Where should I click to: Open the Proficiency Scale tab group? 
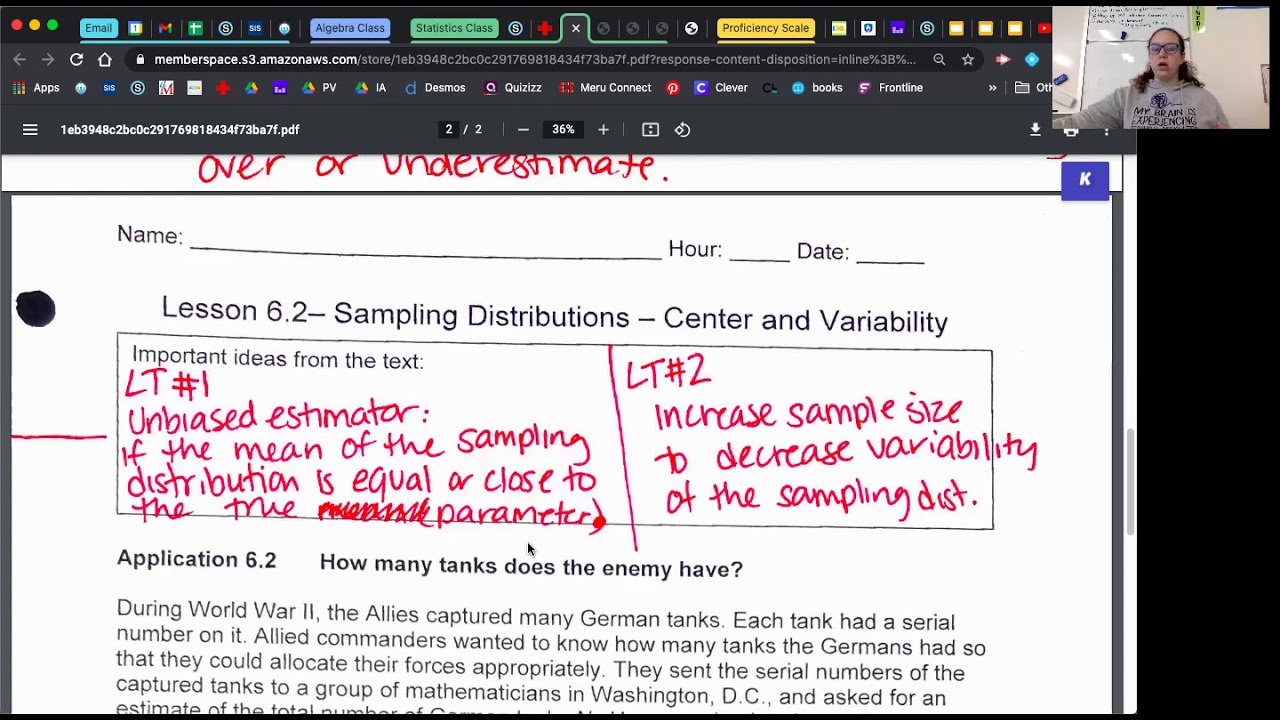coord(765,28)
